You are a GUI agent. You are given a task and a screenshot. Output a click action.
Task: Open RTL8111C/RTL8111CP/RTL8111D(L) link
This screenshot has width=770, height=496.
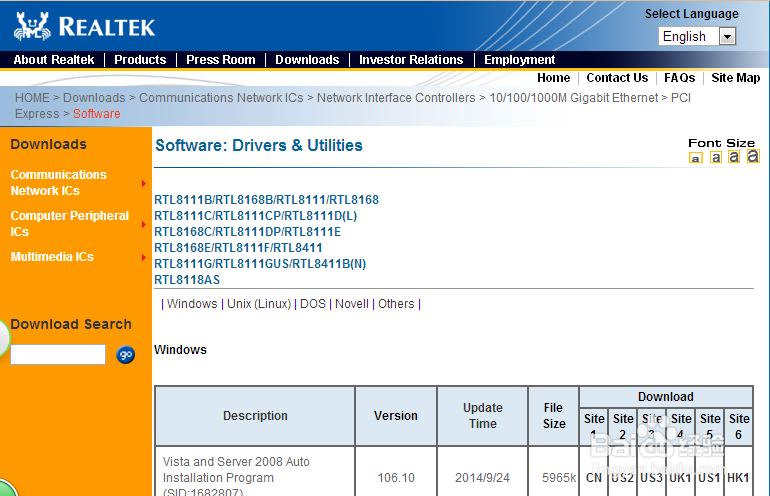click(256, 216)
